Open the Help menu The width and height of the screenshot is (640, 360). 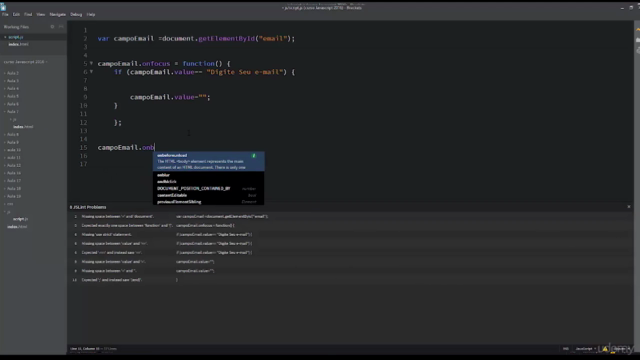point(91,15)
